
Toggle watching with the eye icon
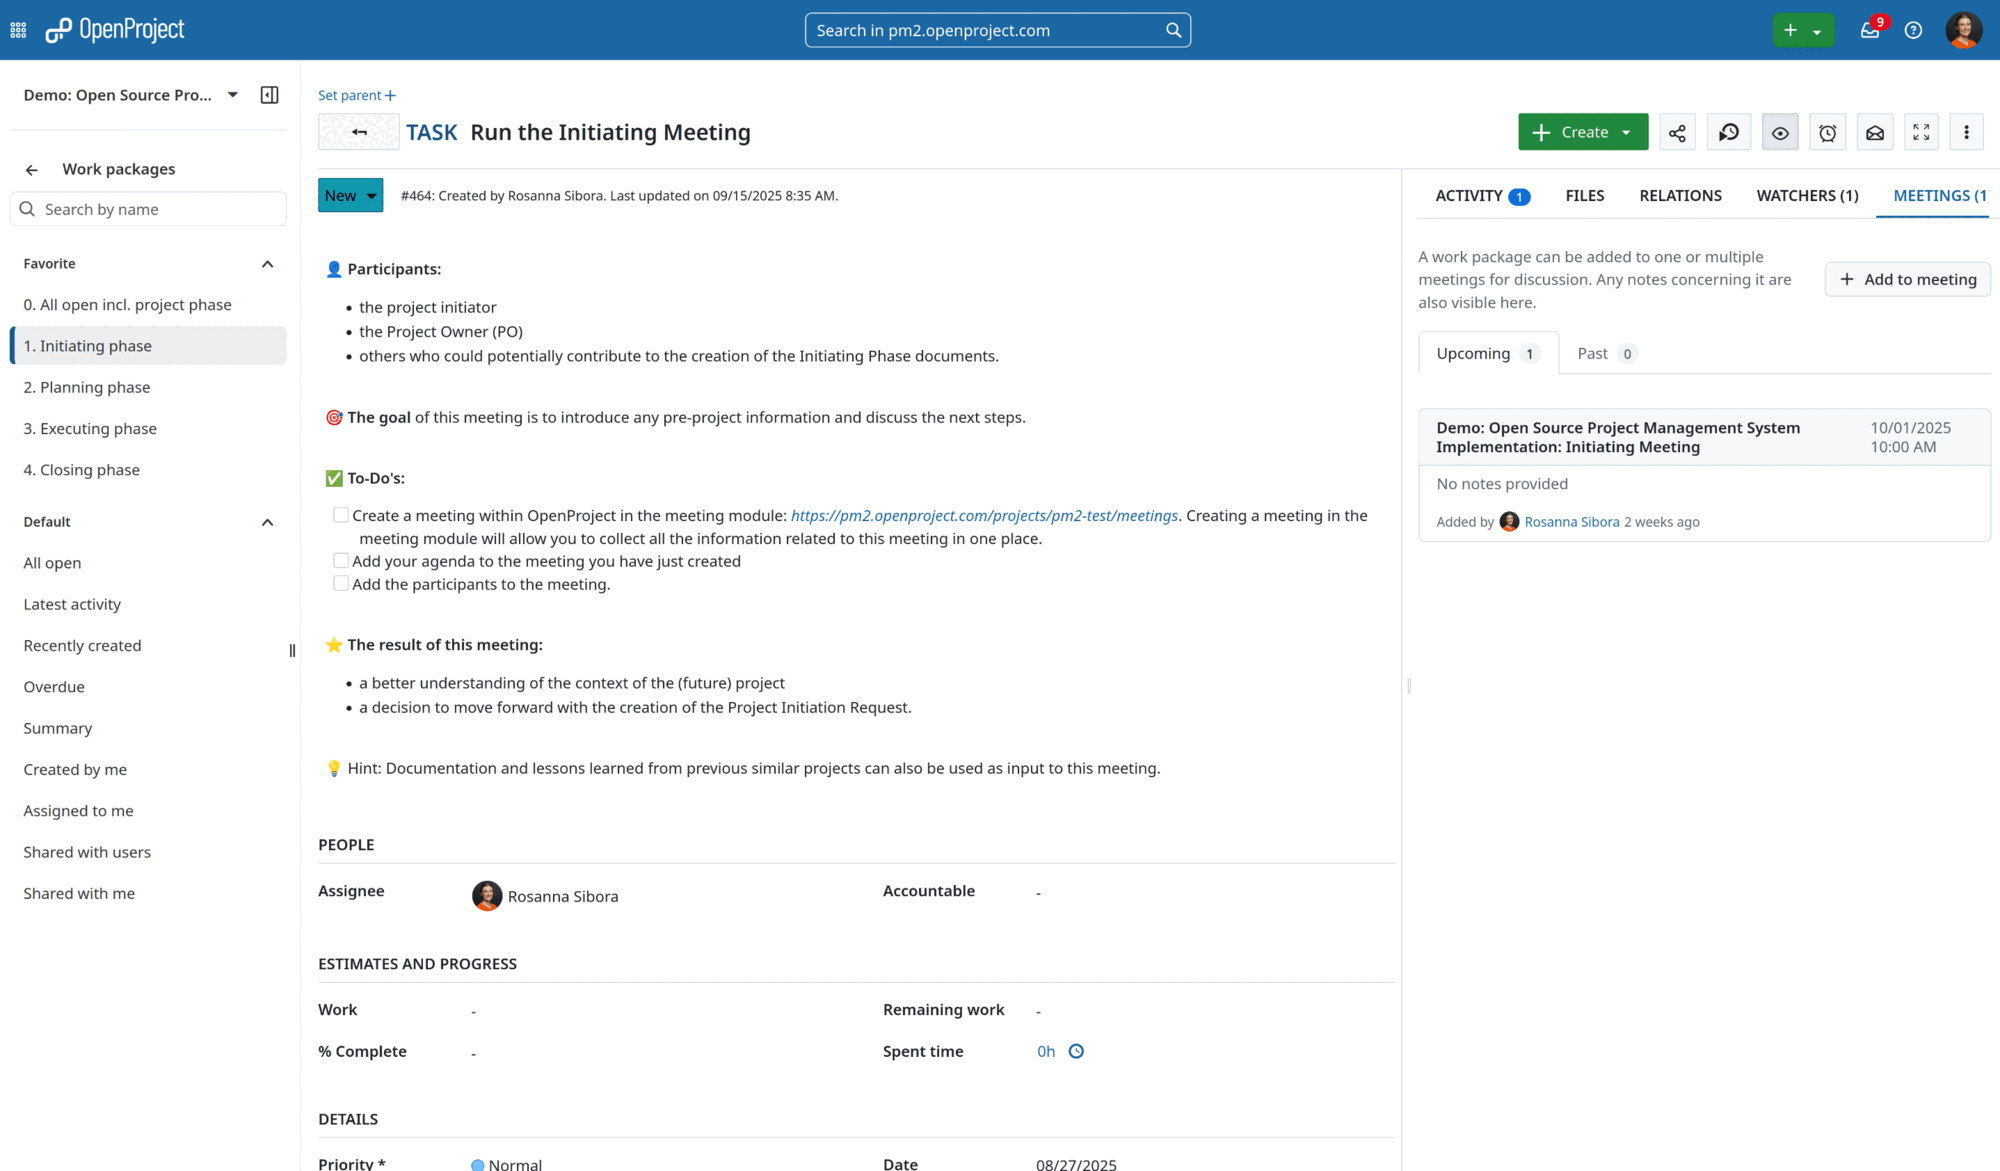click(x=1780, y=131)
